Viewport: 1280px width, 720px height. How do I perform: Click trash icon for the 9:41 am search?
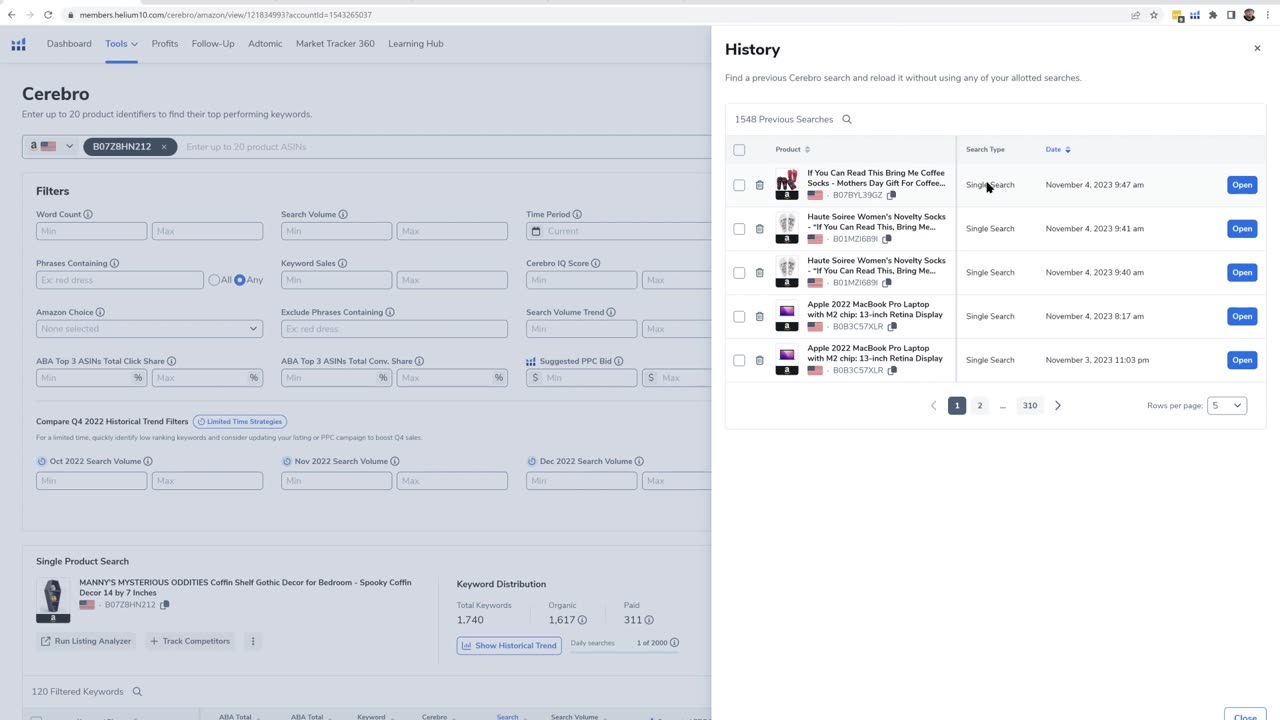[x=759, y=229]
